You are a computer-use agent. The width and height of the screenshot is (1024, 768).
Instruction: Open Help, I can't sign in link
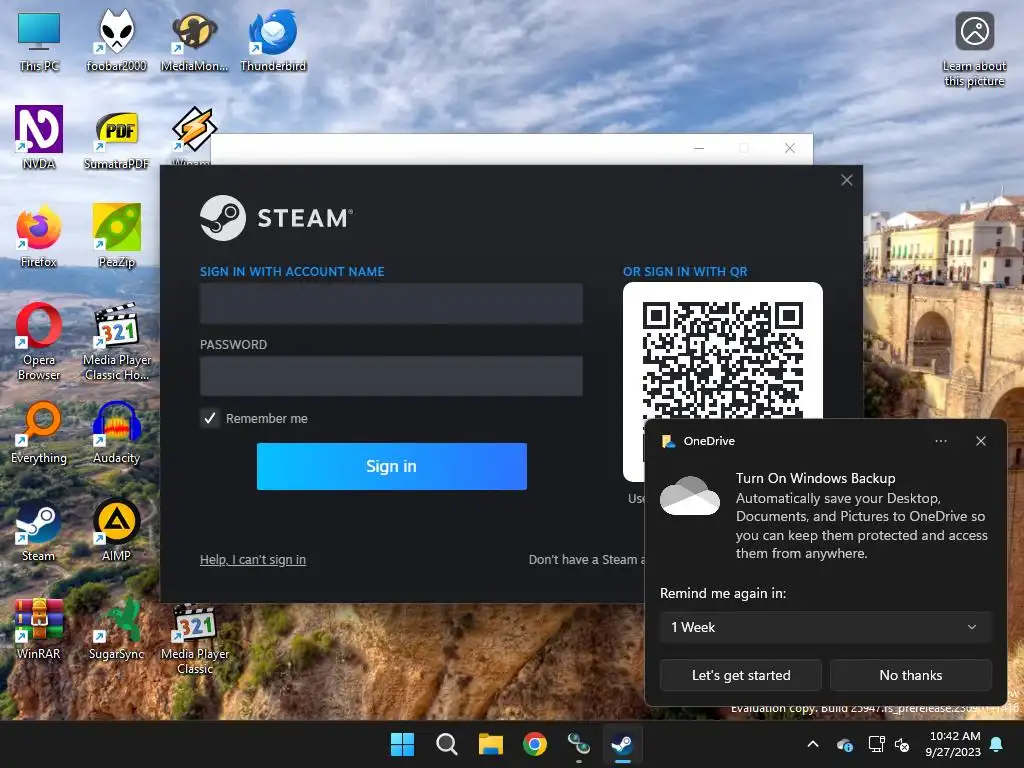(x=253, y=560)
